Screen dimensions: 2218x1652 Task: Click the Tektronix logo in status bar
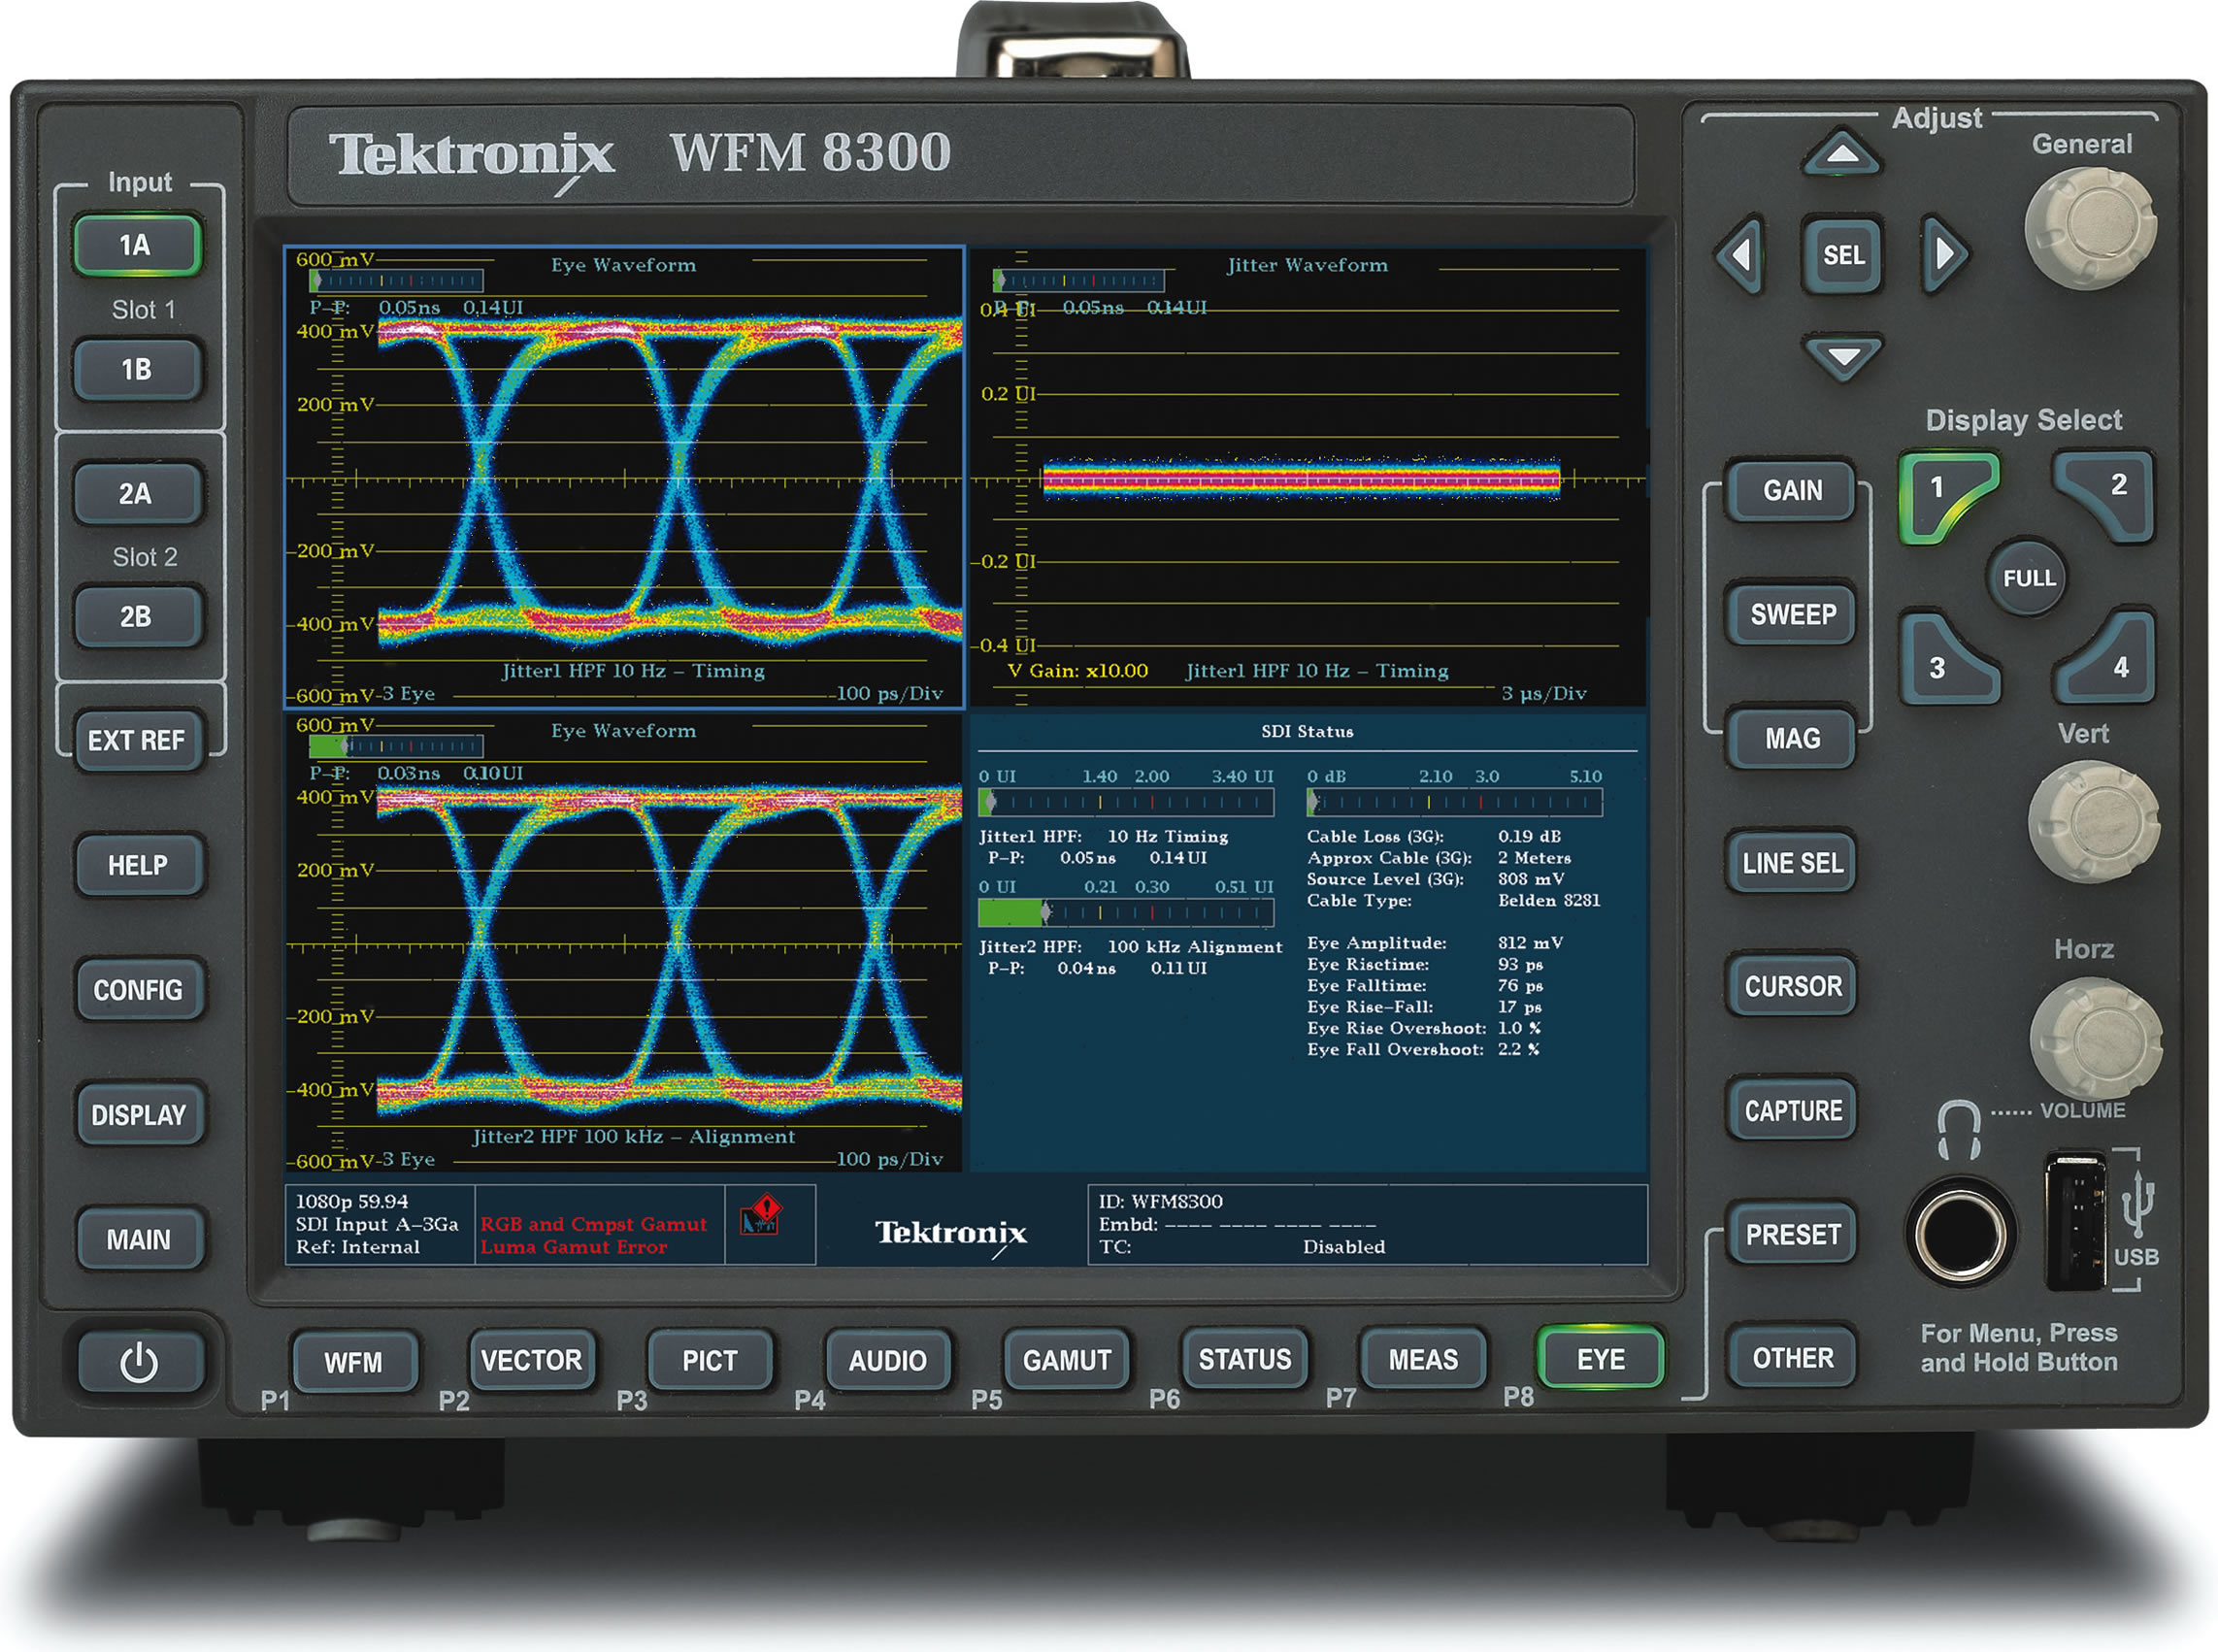951,1235
